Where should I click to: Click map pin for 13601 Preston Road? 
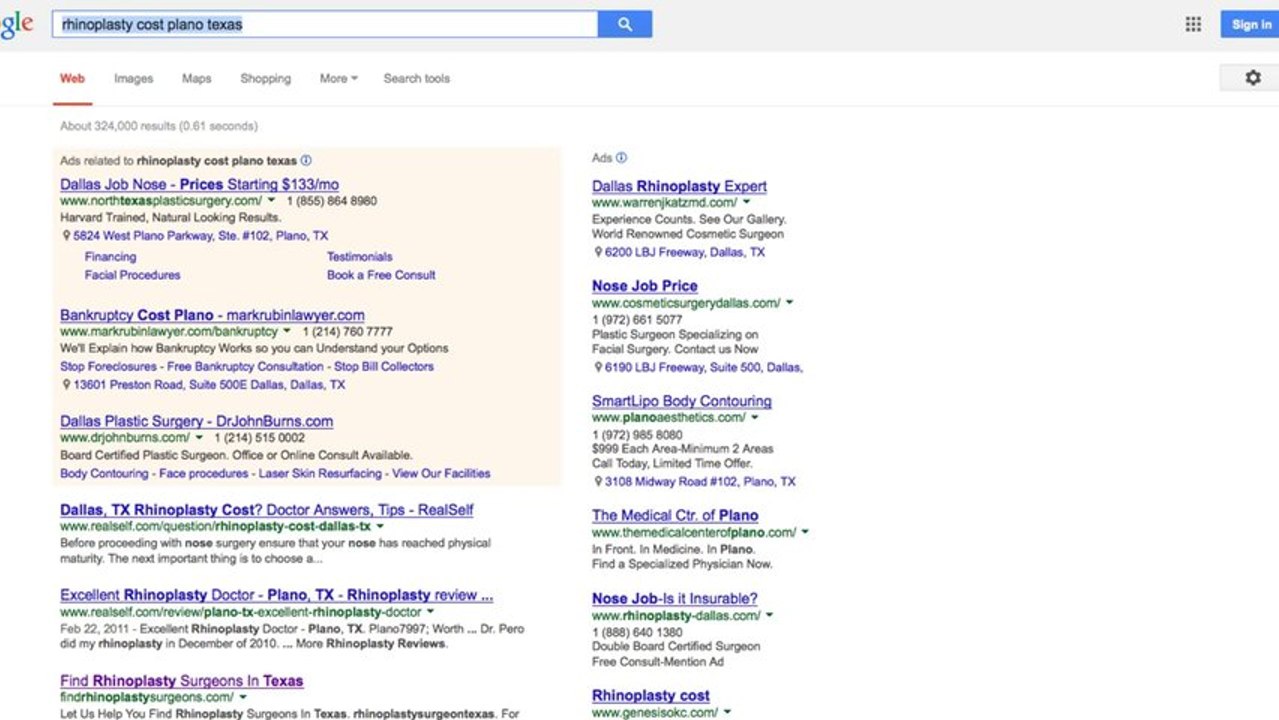coord(66,385)
